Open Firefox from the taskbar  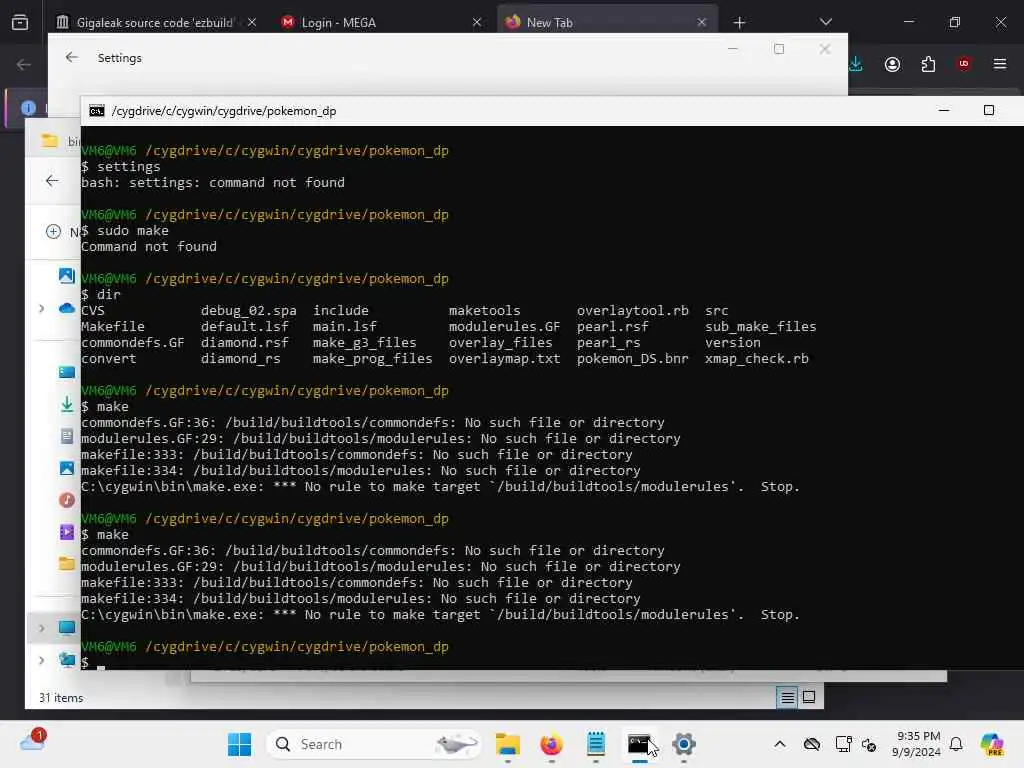[x=552, y=744]
